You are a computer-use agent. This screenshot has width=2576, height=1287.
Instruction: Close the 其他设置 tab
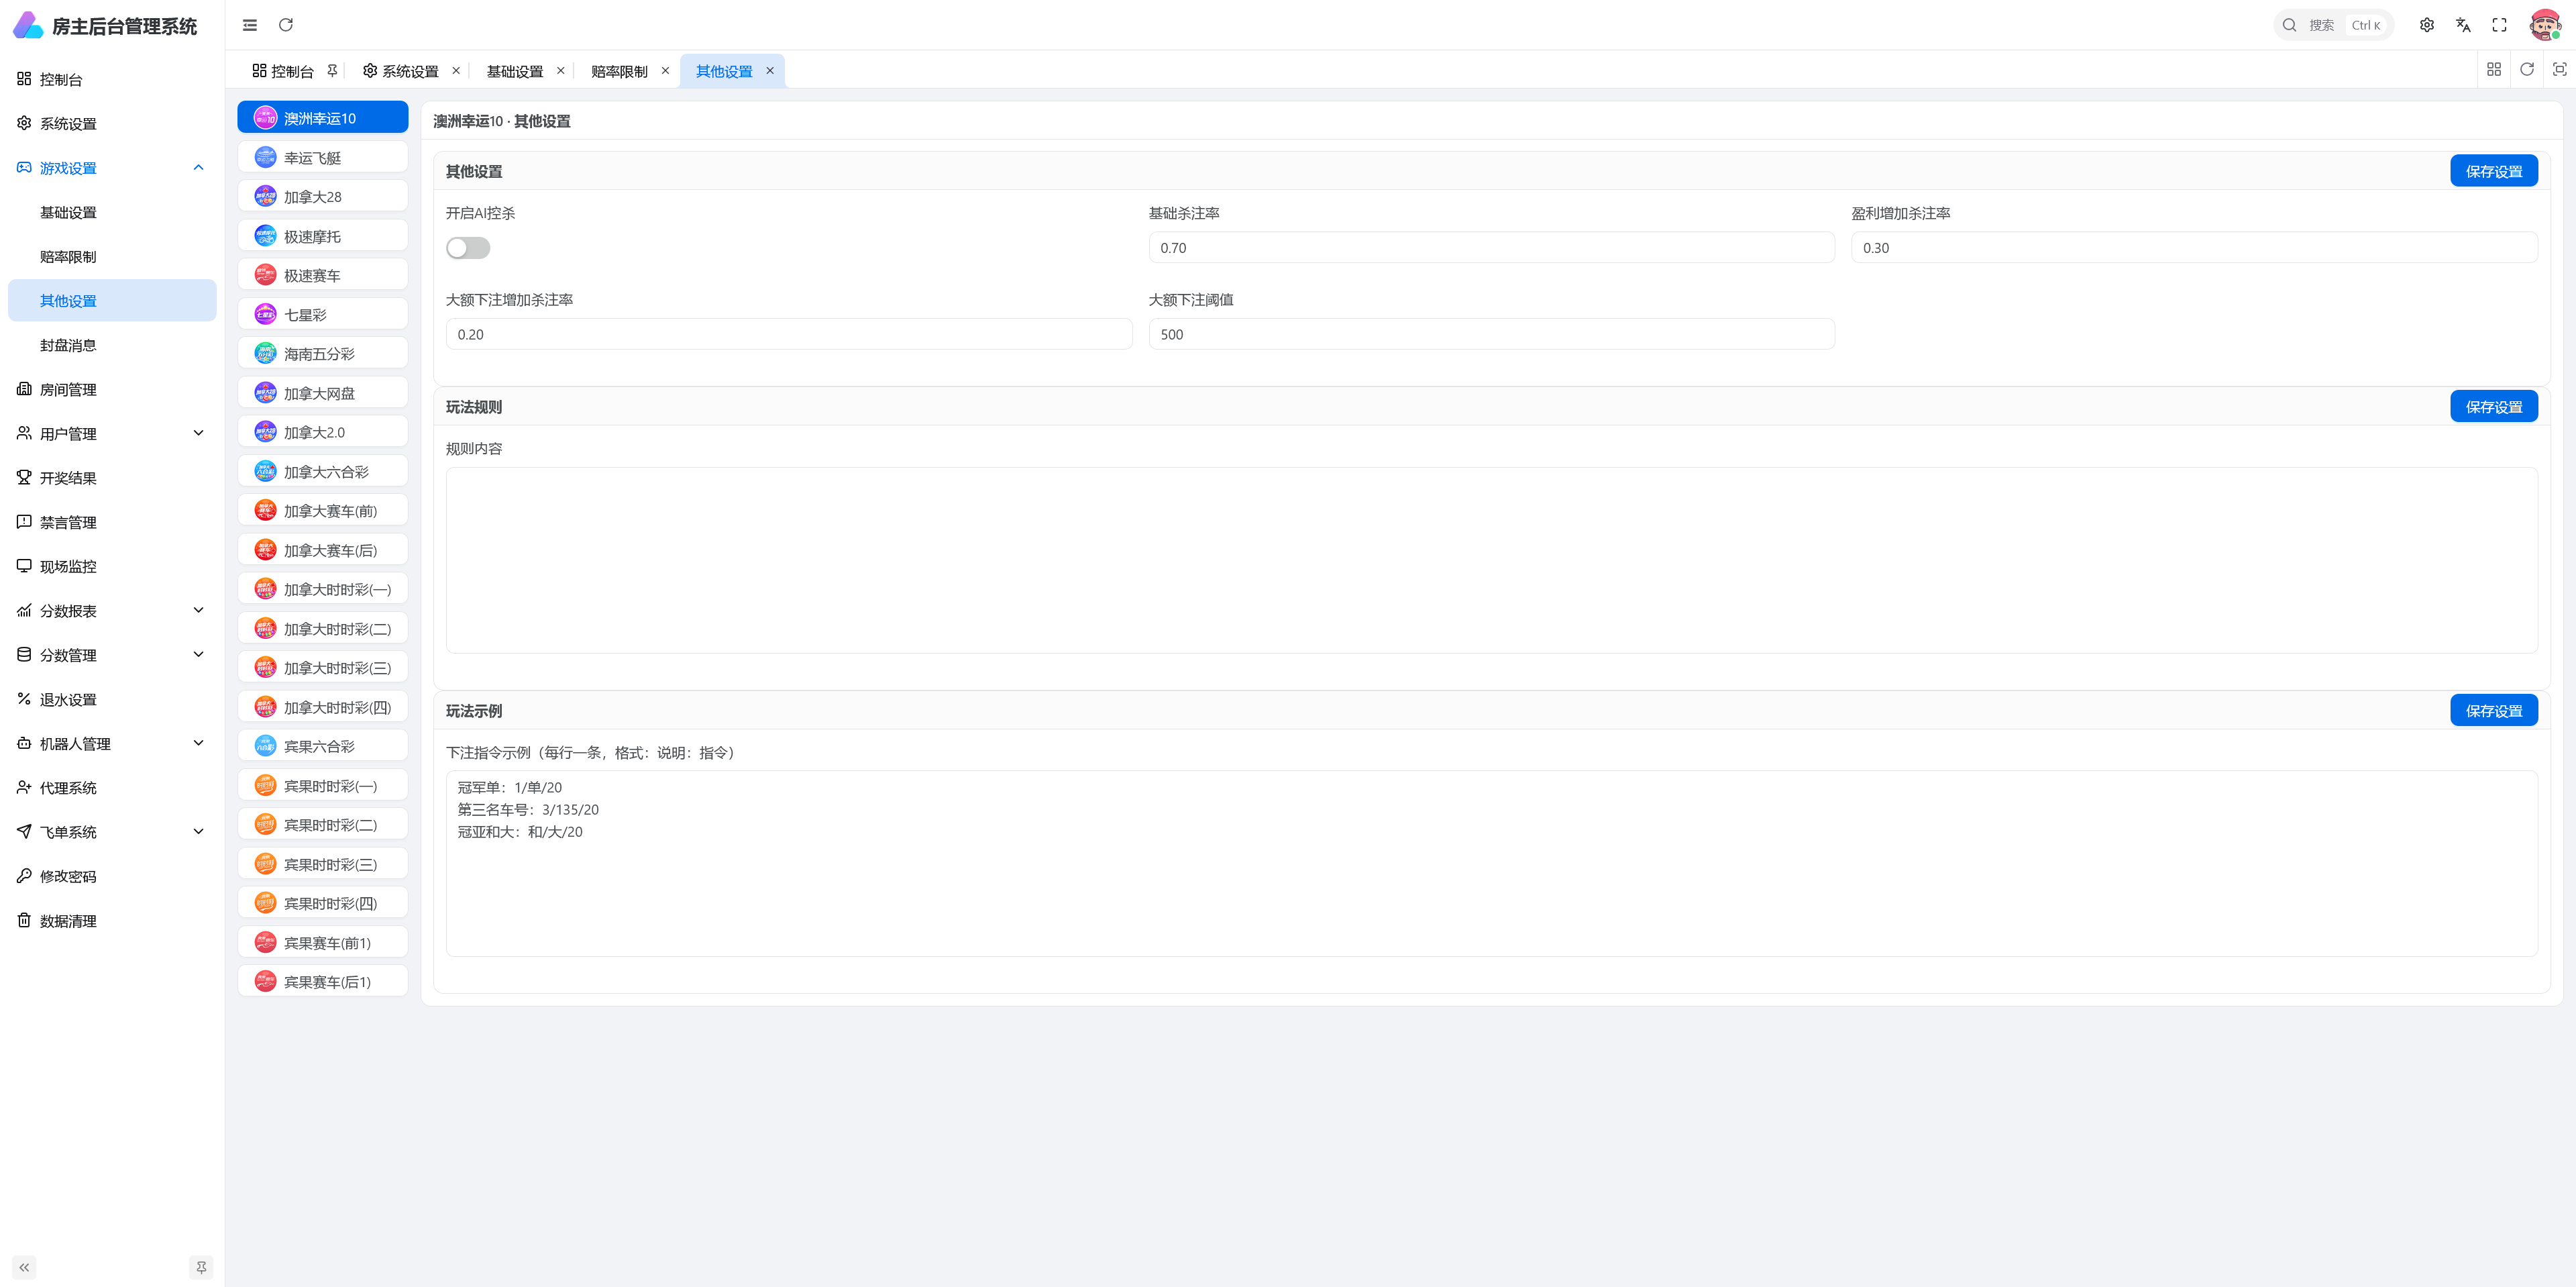coord(770,71)
